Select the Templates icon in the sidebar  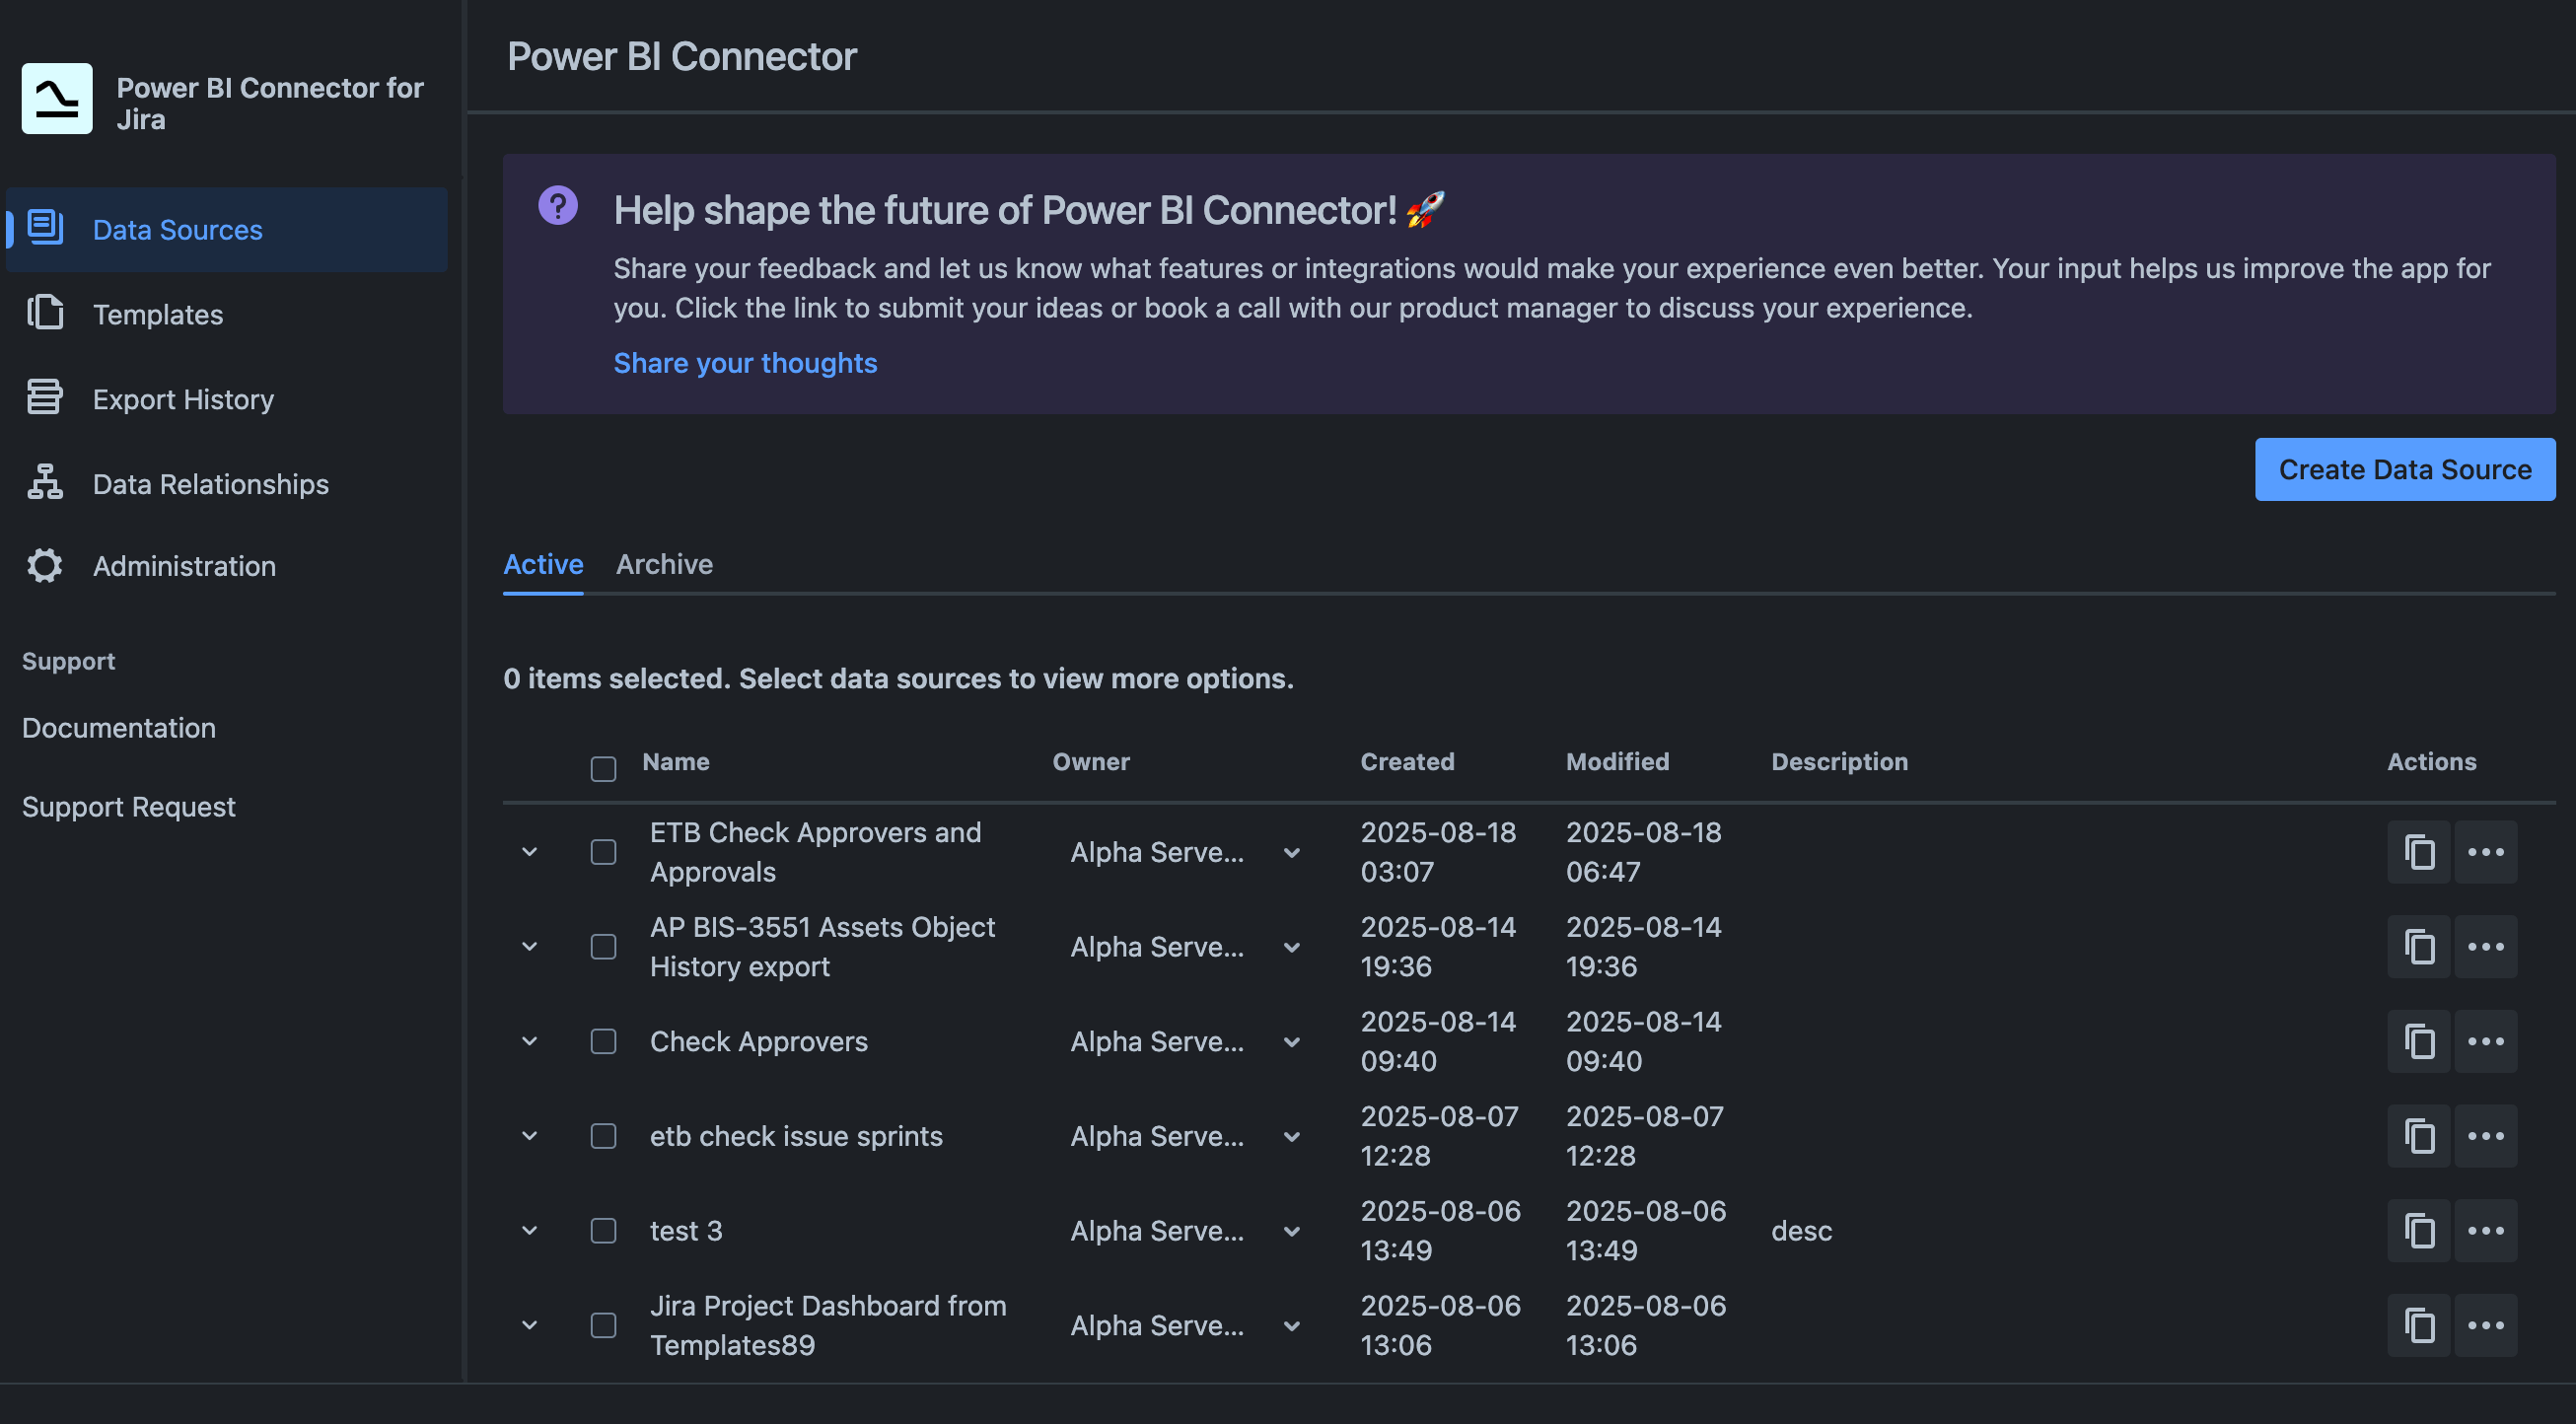pyautogui.click(x=44, y=313)
